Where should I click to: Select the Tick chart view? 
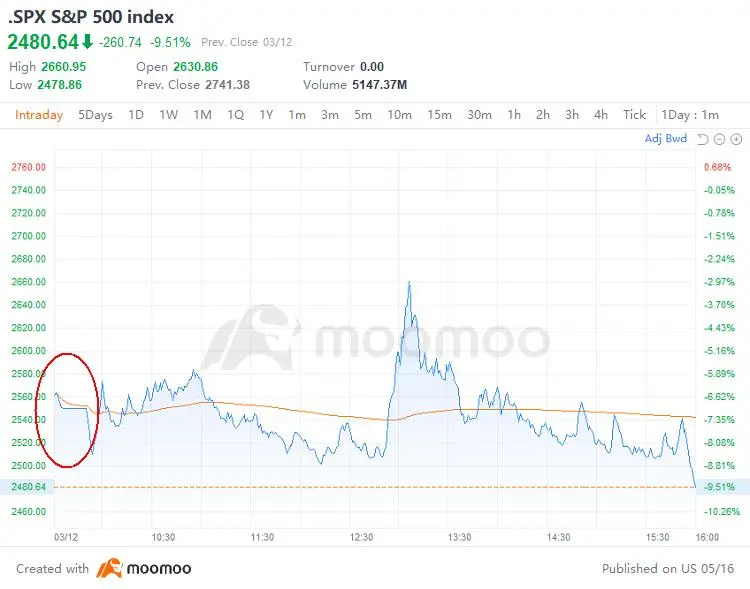[634, 115]
